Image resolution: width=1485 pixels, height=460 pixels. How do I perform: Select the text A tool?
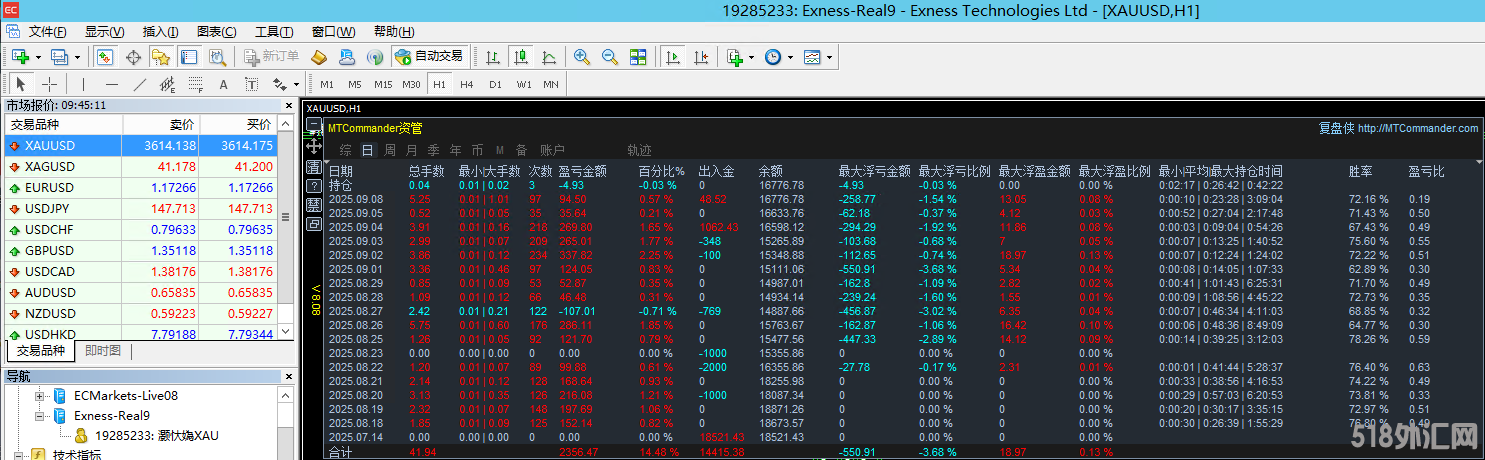[224, 84]
